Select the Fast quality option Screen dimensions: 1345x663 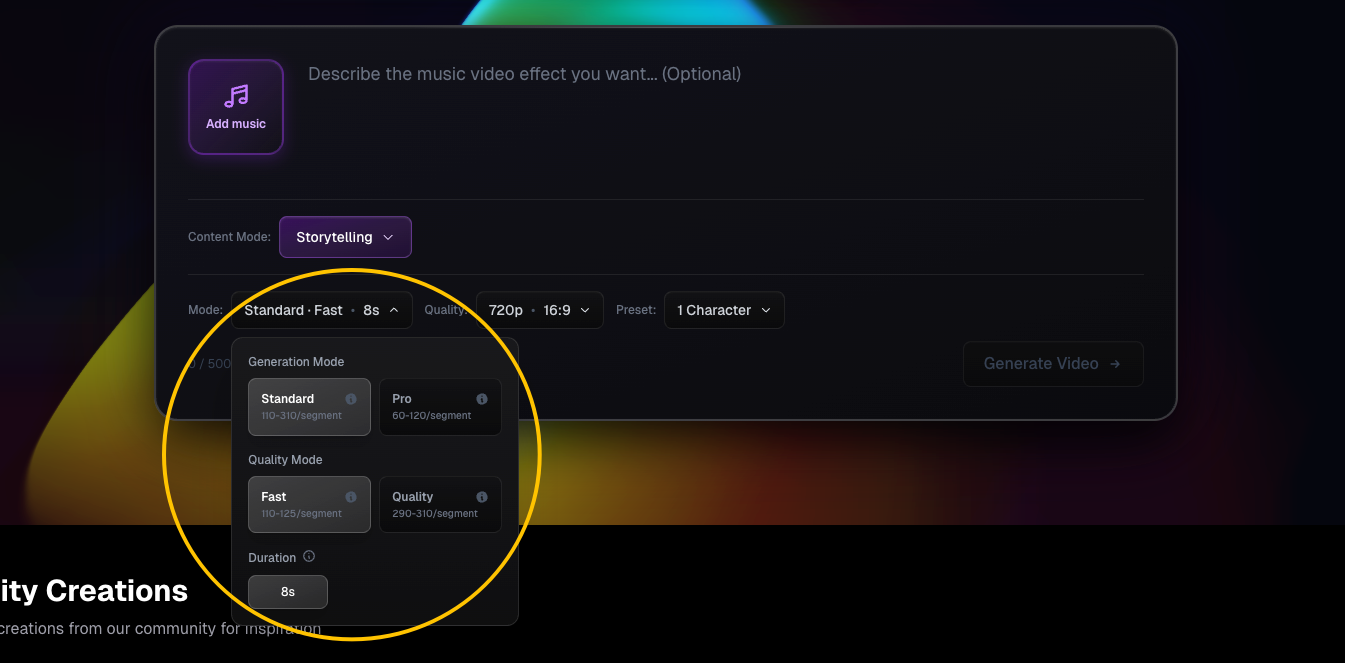309,504
